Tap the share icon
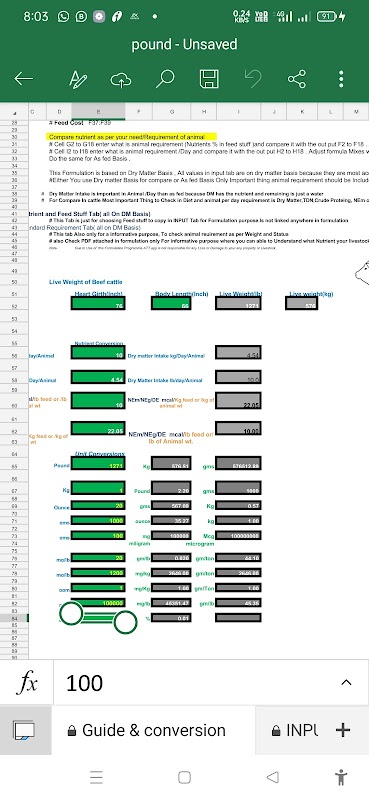This screenshot has height=800, width=369. pyautogui.click(x=297, y=79)
